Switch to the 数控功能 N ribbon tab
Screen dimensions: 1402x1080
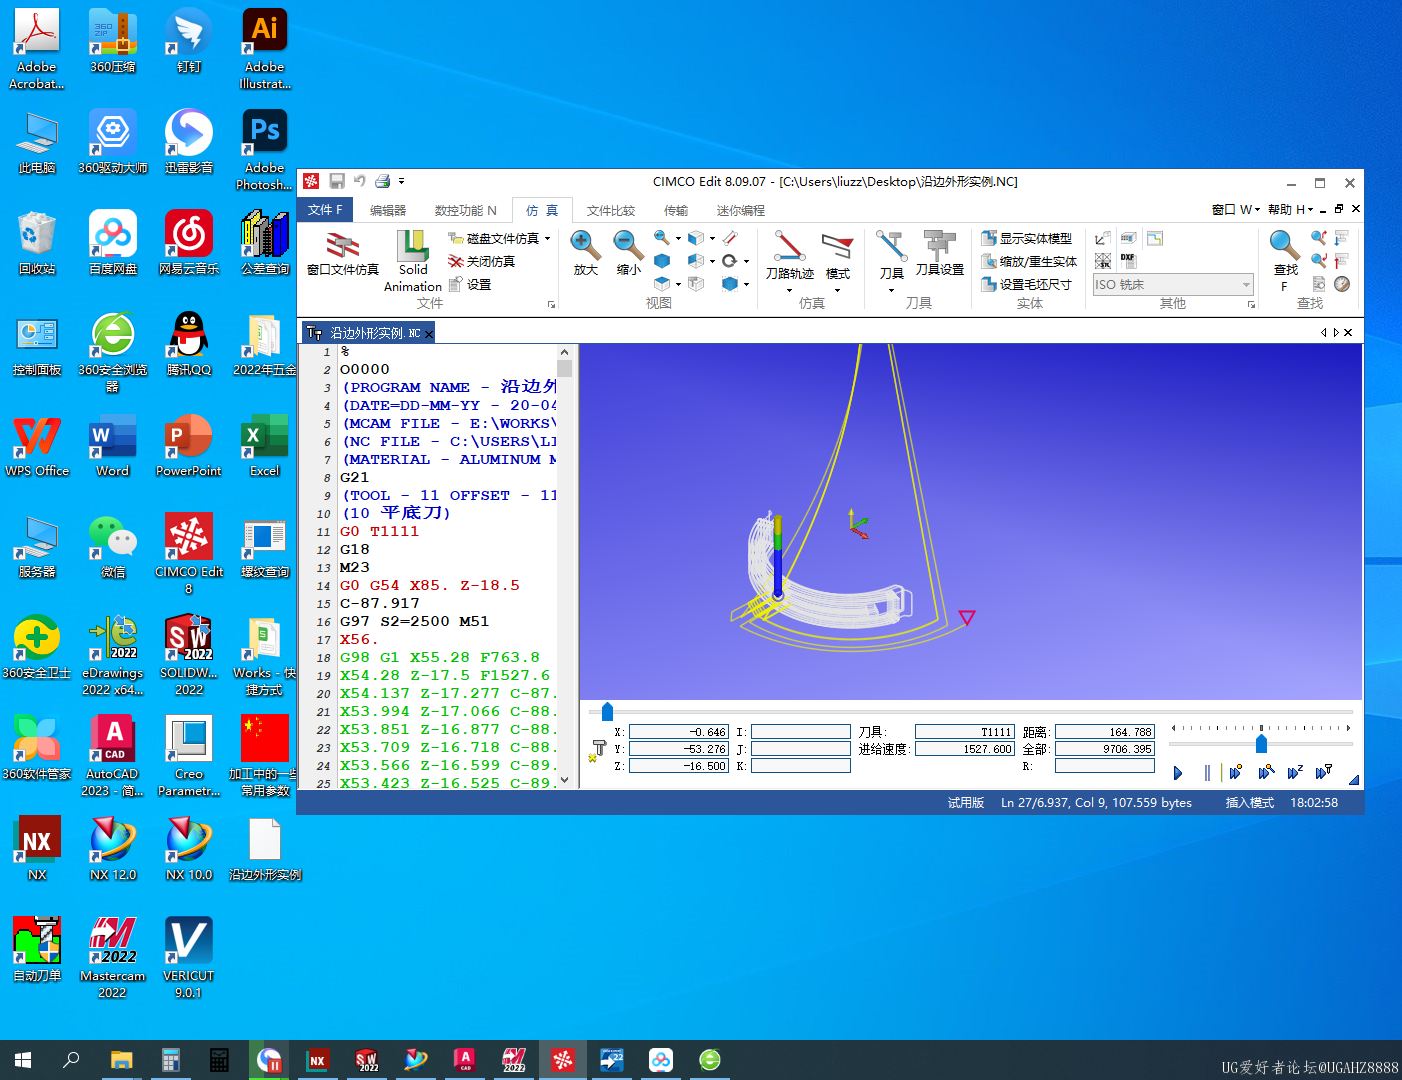click(465, 210)
